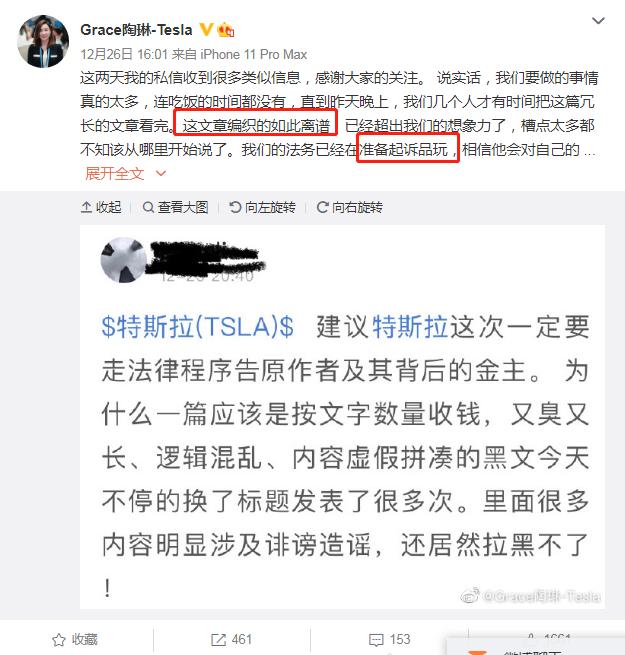The image size is (625, 655).
Task: Click the membership crown badge icon
Action: pos(226,29)
